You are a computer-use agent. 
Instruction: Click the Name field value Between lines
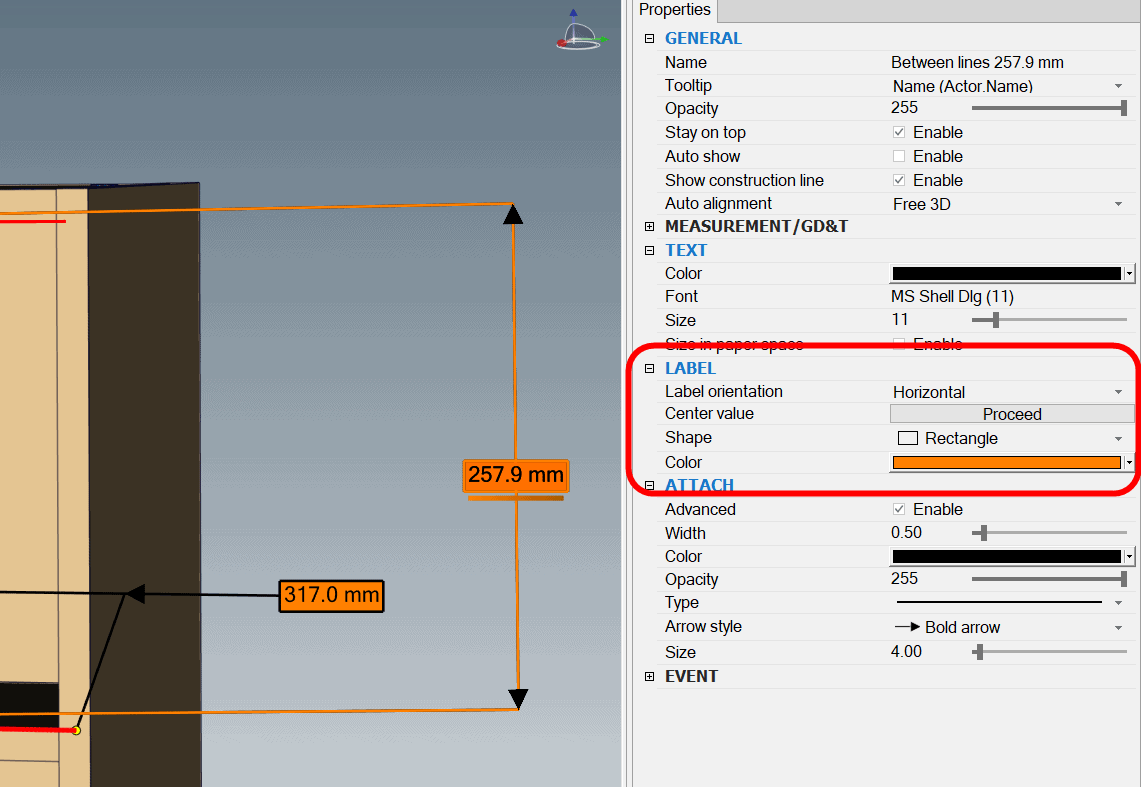(977, 63)
